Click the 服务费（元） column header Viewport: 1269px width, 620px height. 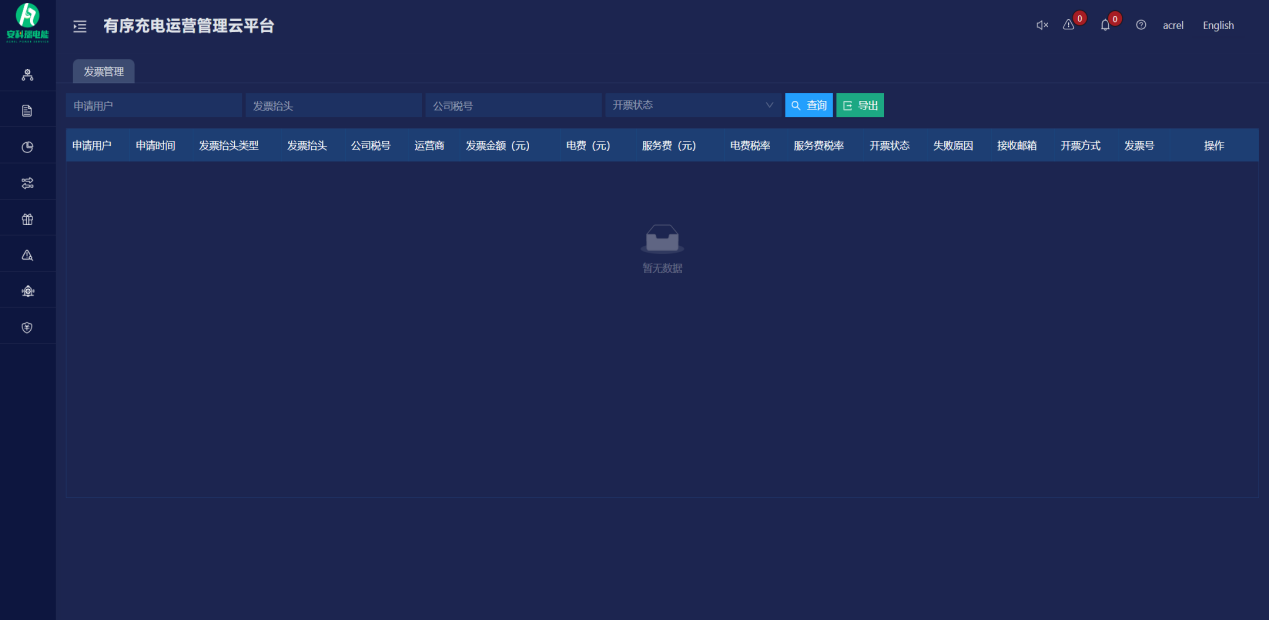(x=669, y=145)
